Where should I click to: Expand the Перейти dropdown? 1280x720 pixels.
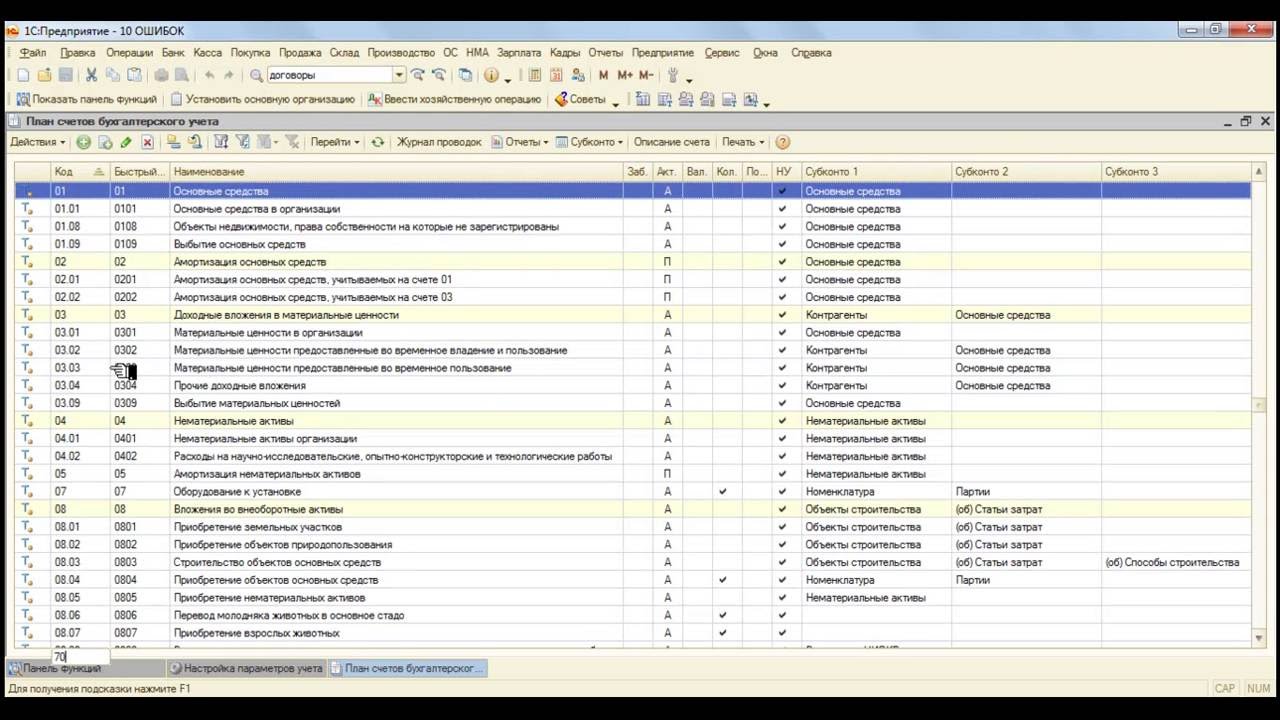(334, 142)
